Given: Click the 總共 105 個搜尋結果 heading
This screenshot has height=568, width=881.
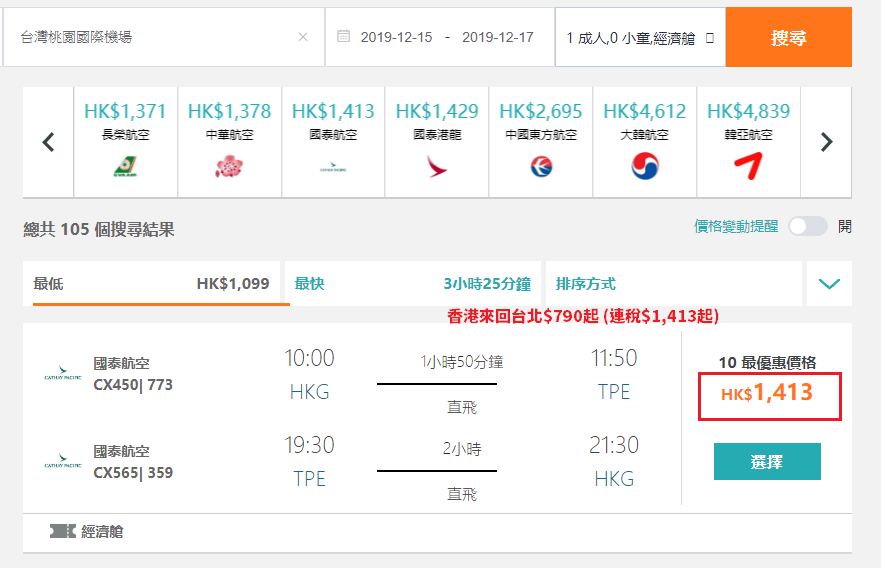Looking at the screenshot, I should pos(99,229).
